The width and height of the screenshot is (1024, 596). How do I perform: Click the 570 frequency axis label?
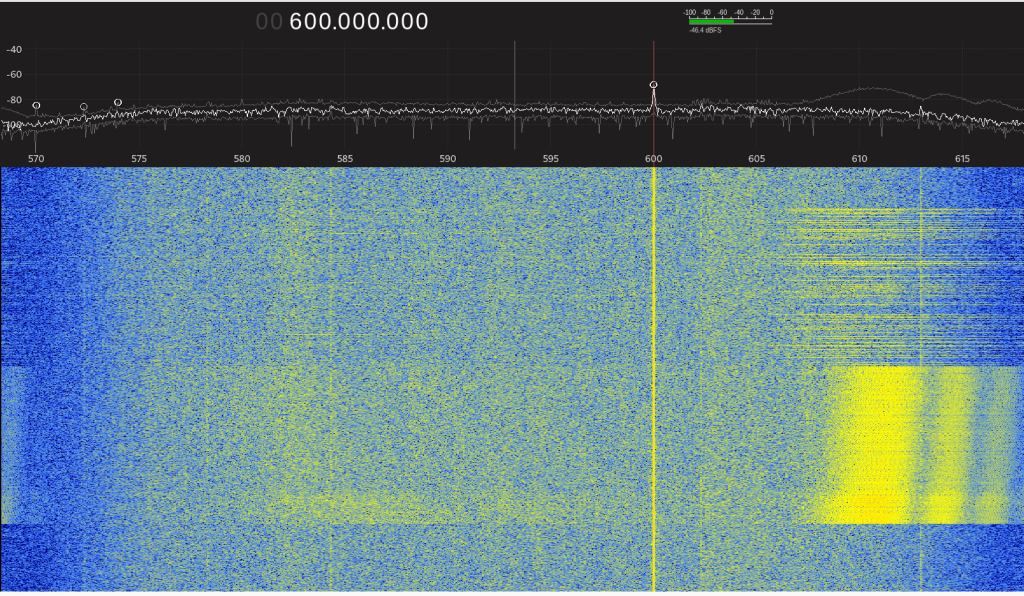click(36, 159)
